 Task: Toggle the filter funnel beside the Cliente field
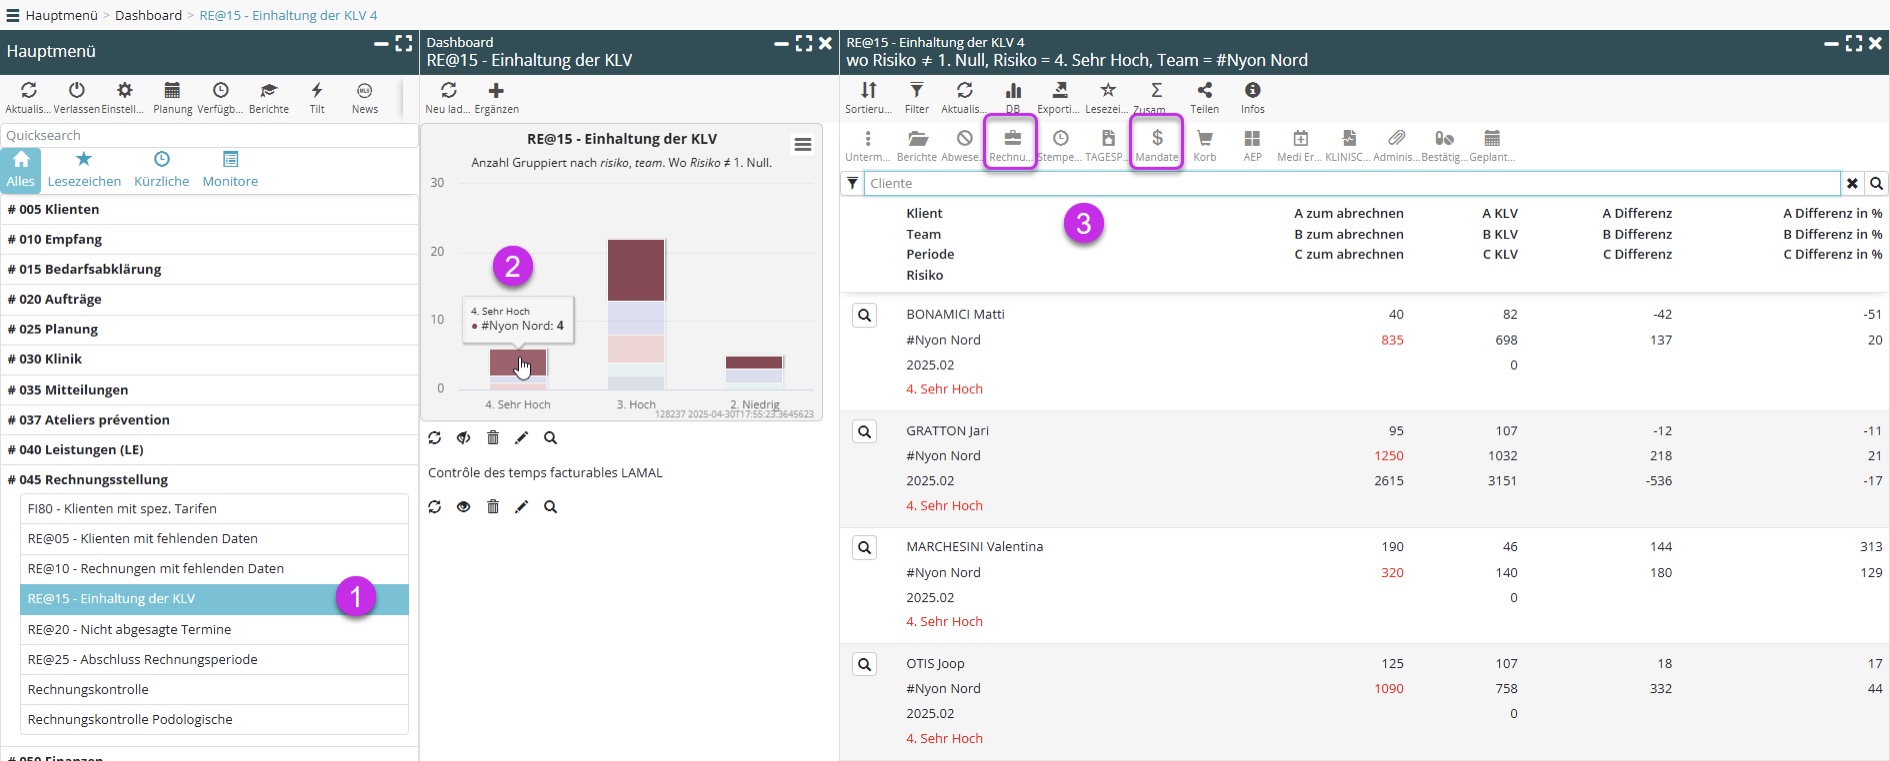(852, 184)
